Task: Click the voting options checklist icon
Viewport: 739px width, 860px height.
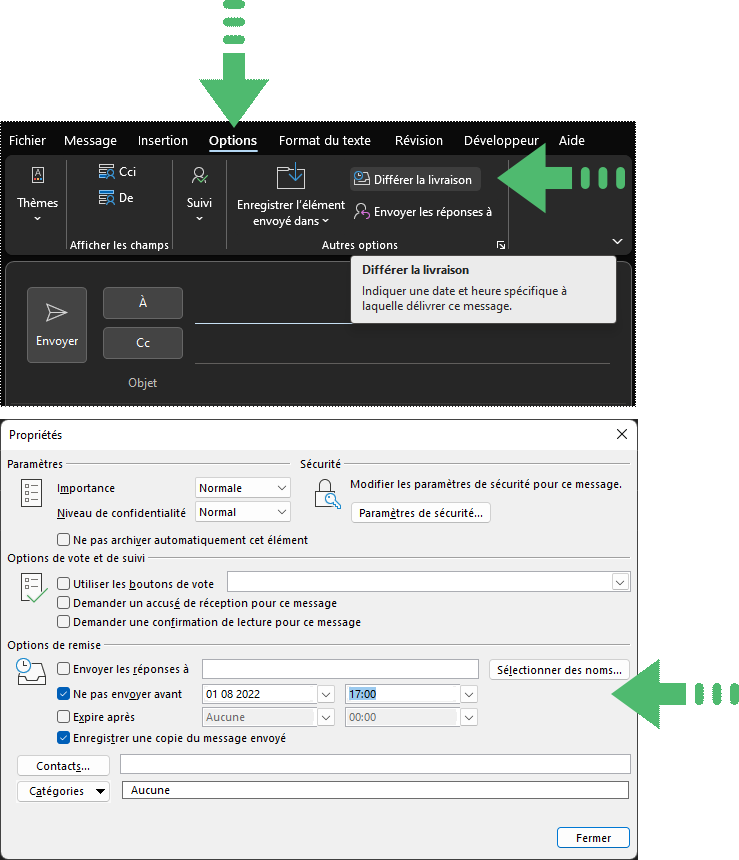Action: [33, 588]
